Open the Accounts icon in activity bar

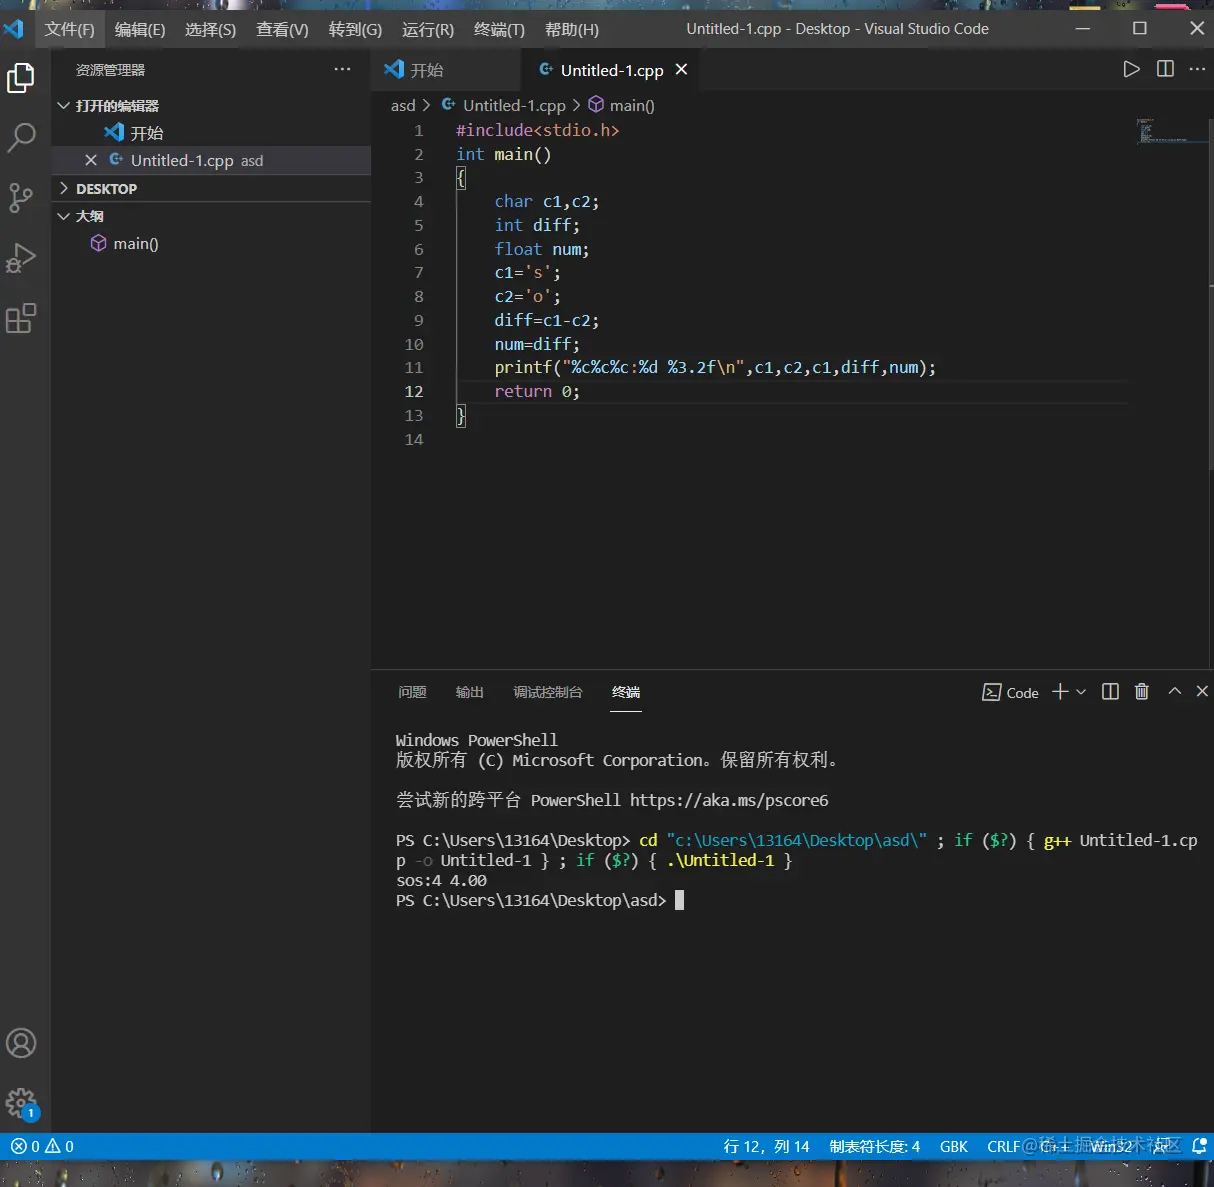point(21,1043)
